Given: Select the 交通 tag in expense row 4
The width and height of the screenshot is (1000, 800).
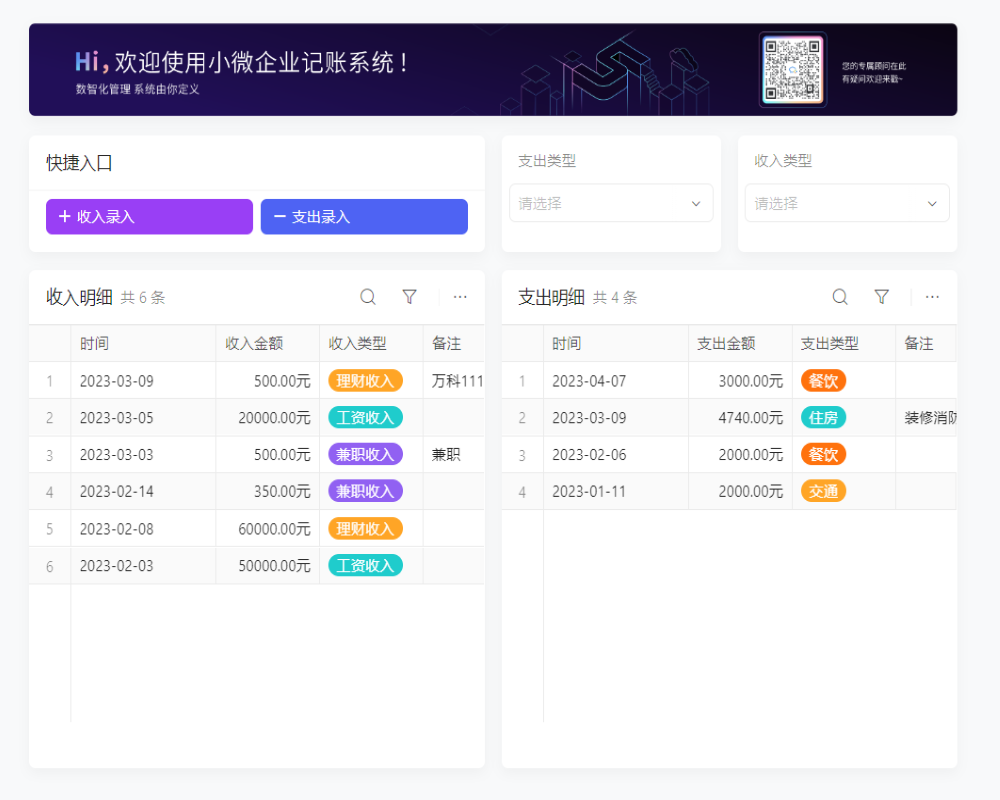Looking at the screenshot, I should [822, 491].
